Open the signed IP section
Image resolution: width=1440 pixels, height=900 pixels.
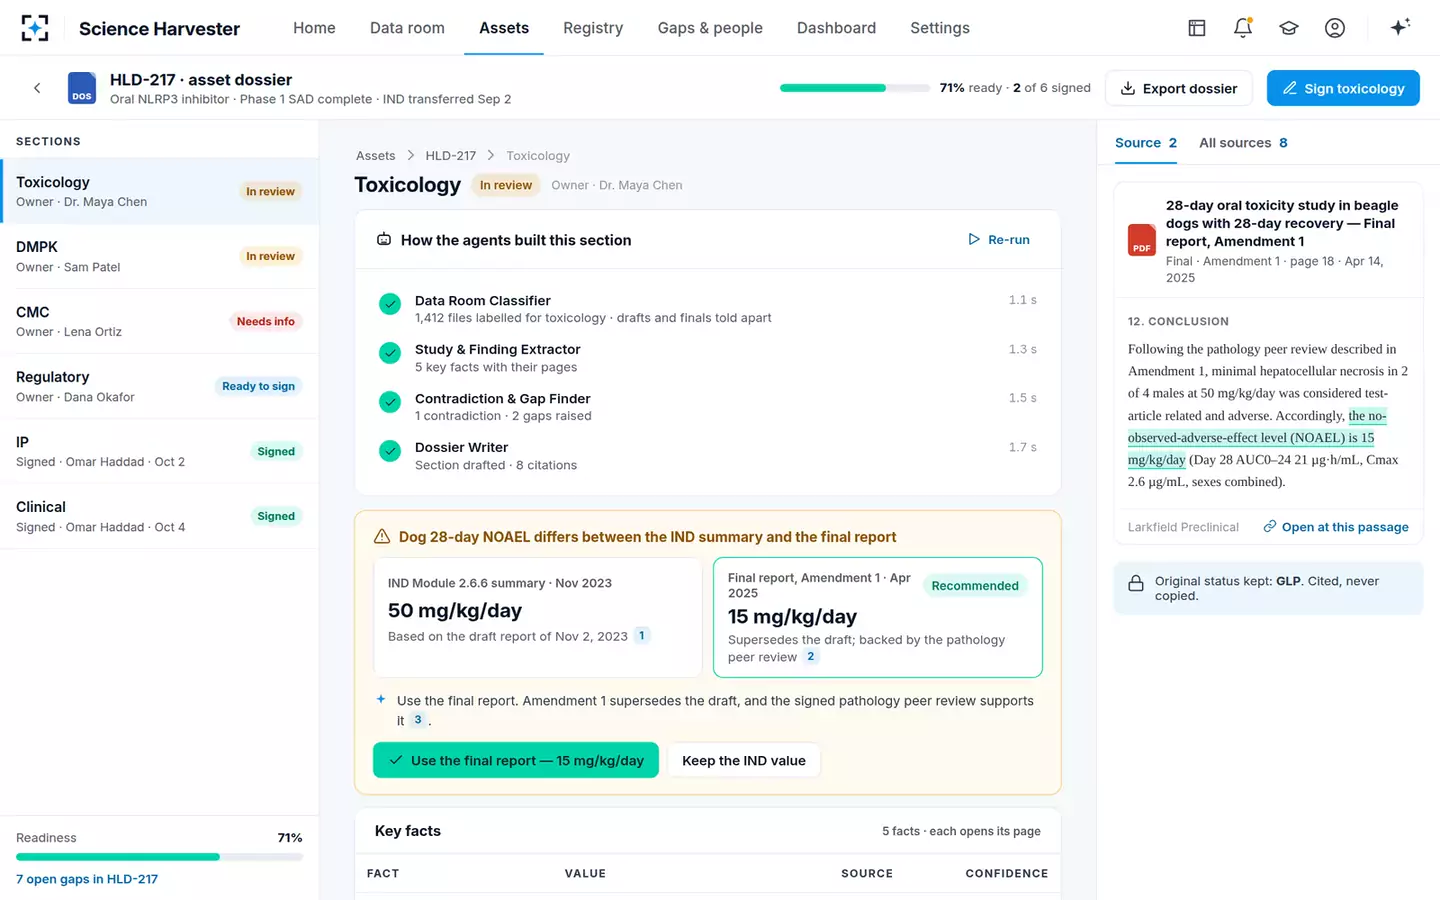(159, 451)
